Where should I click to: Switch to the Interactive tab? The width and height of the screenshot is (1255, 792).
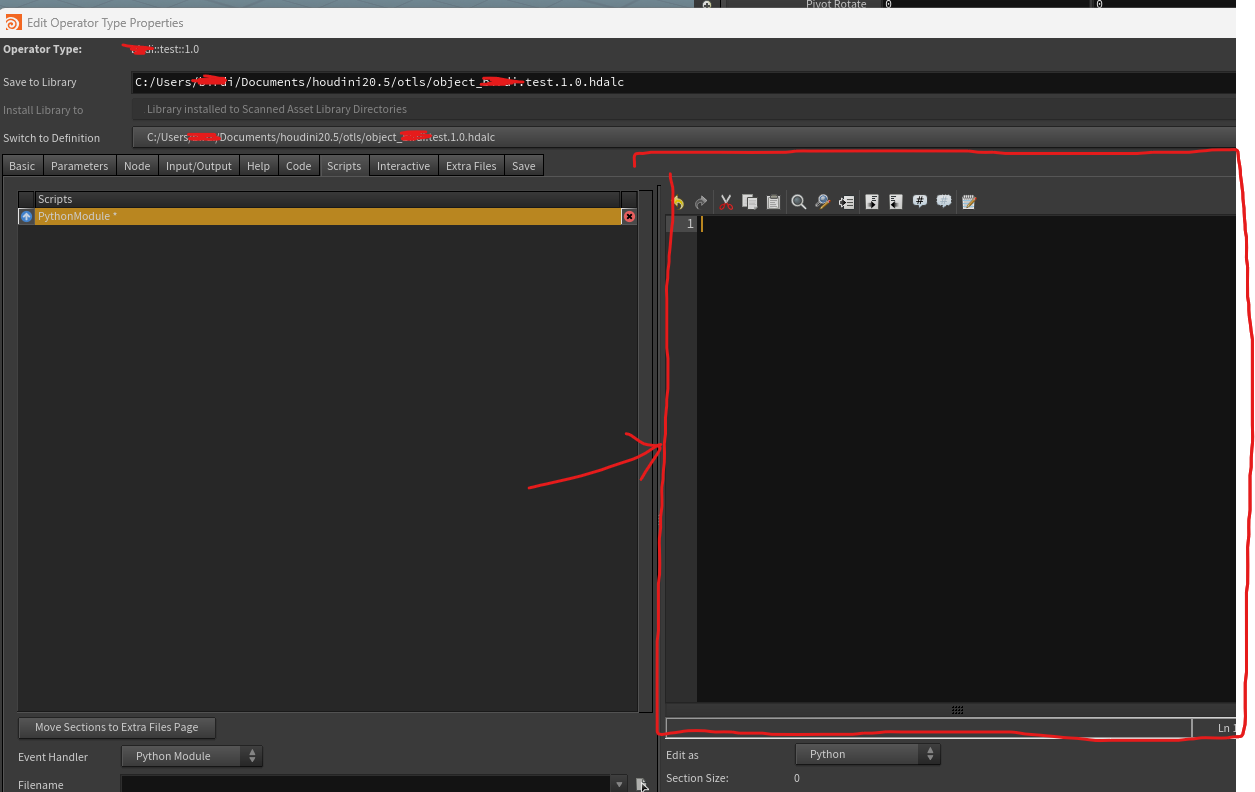(403, 166)
